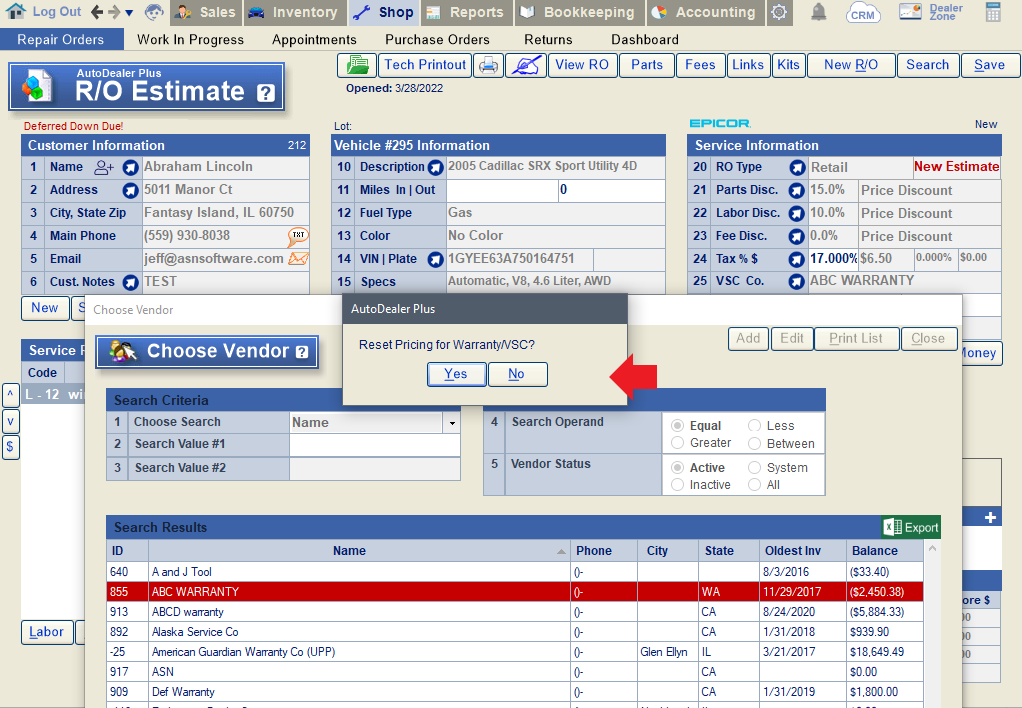
Task: Go back with the left arrow icon
Action: coord(97,12)
